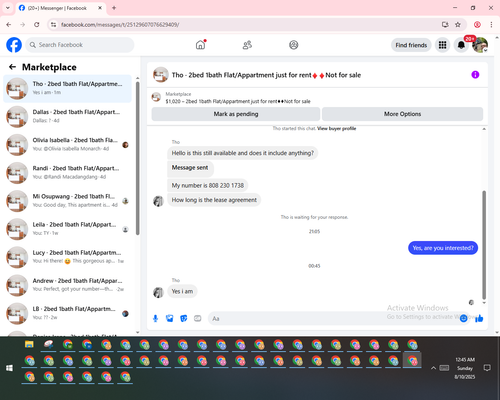Image resolution: width=500 pixels, height=400 pixels.
Task: Go back in Chrome browser
Action: [x=9, y=24]
